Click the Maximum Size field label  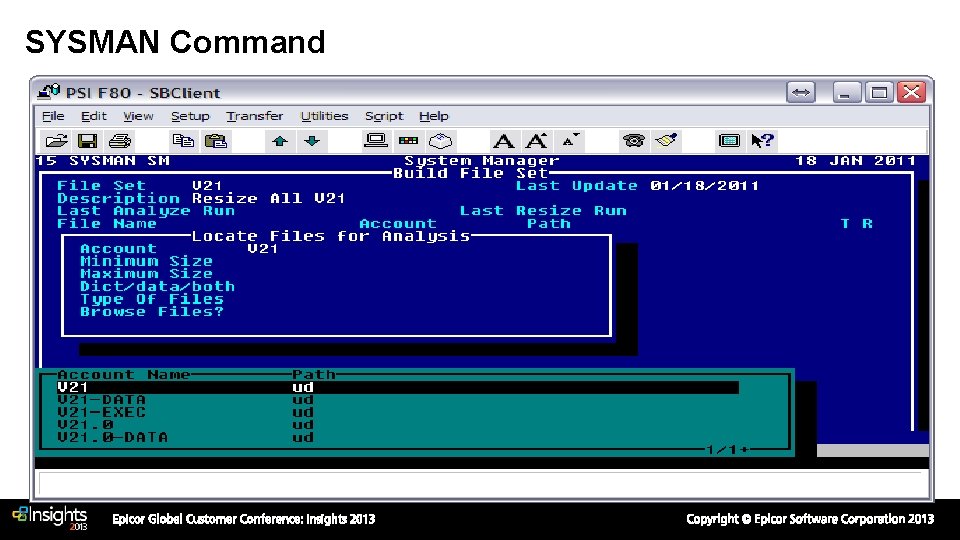146,274
